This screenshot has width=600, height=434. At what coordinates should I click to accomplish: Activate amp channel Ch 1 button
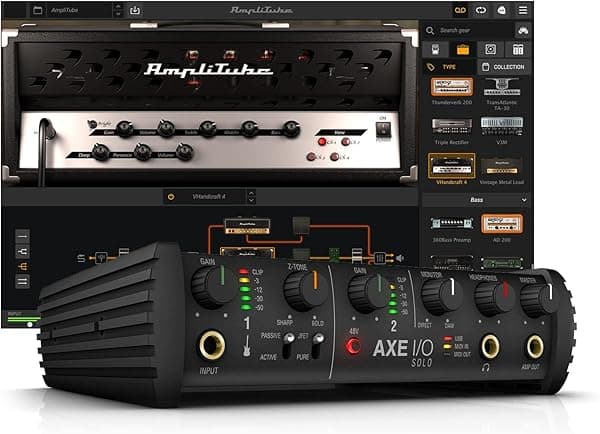point(322,142)
